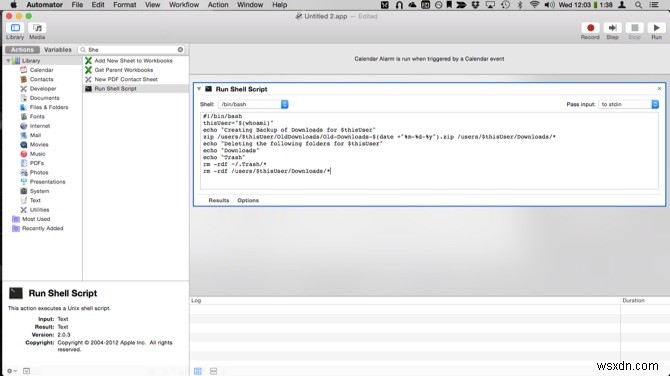Open the gear action menu at bottom left
Image resolution: width=670 pixels, height=376 pixels.
[x=12, y=371]
